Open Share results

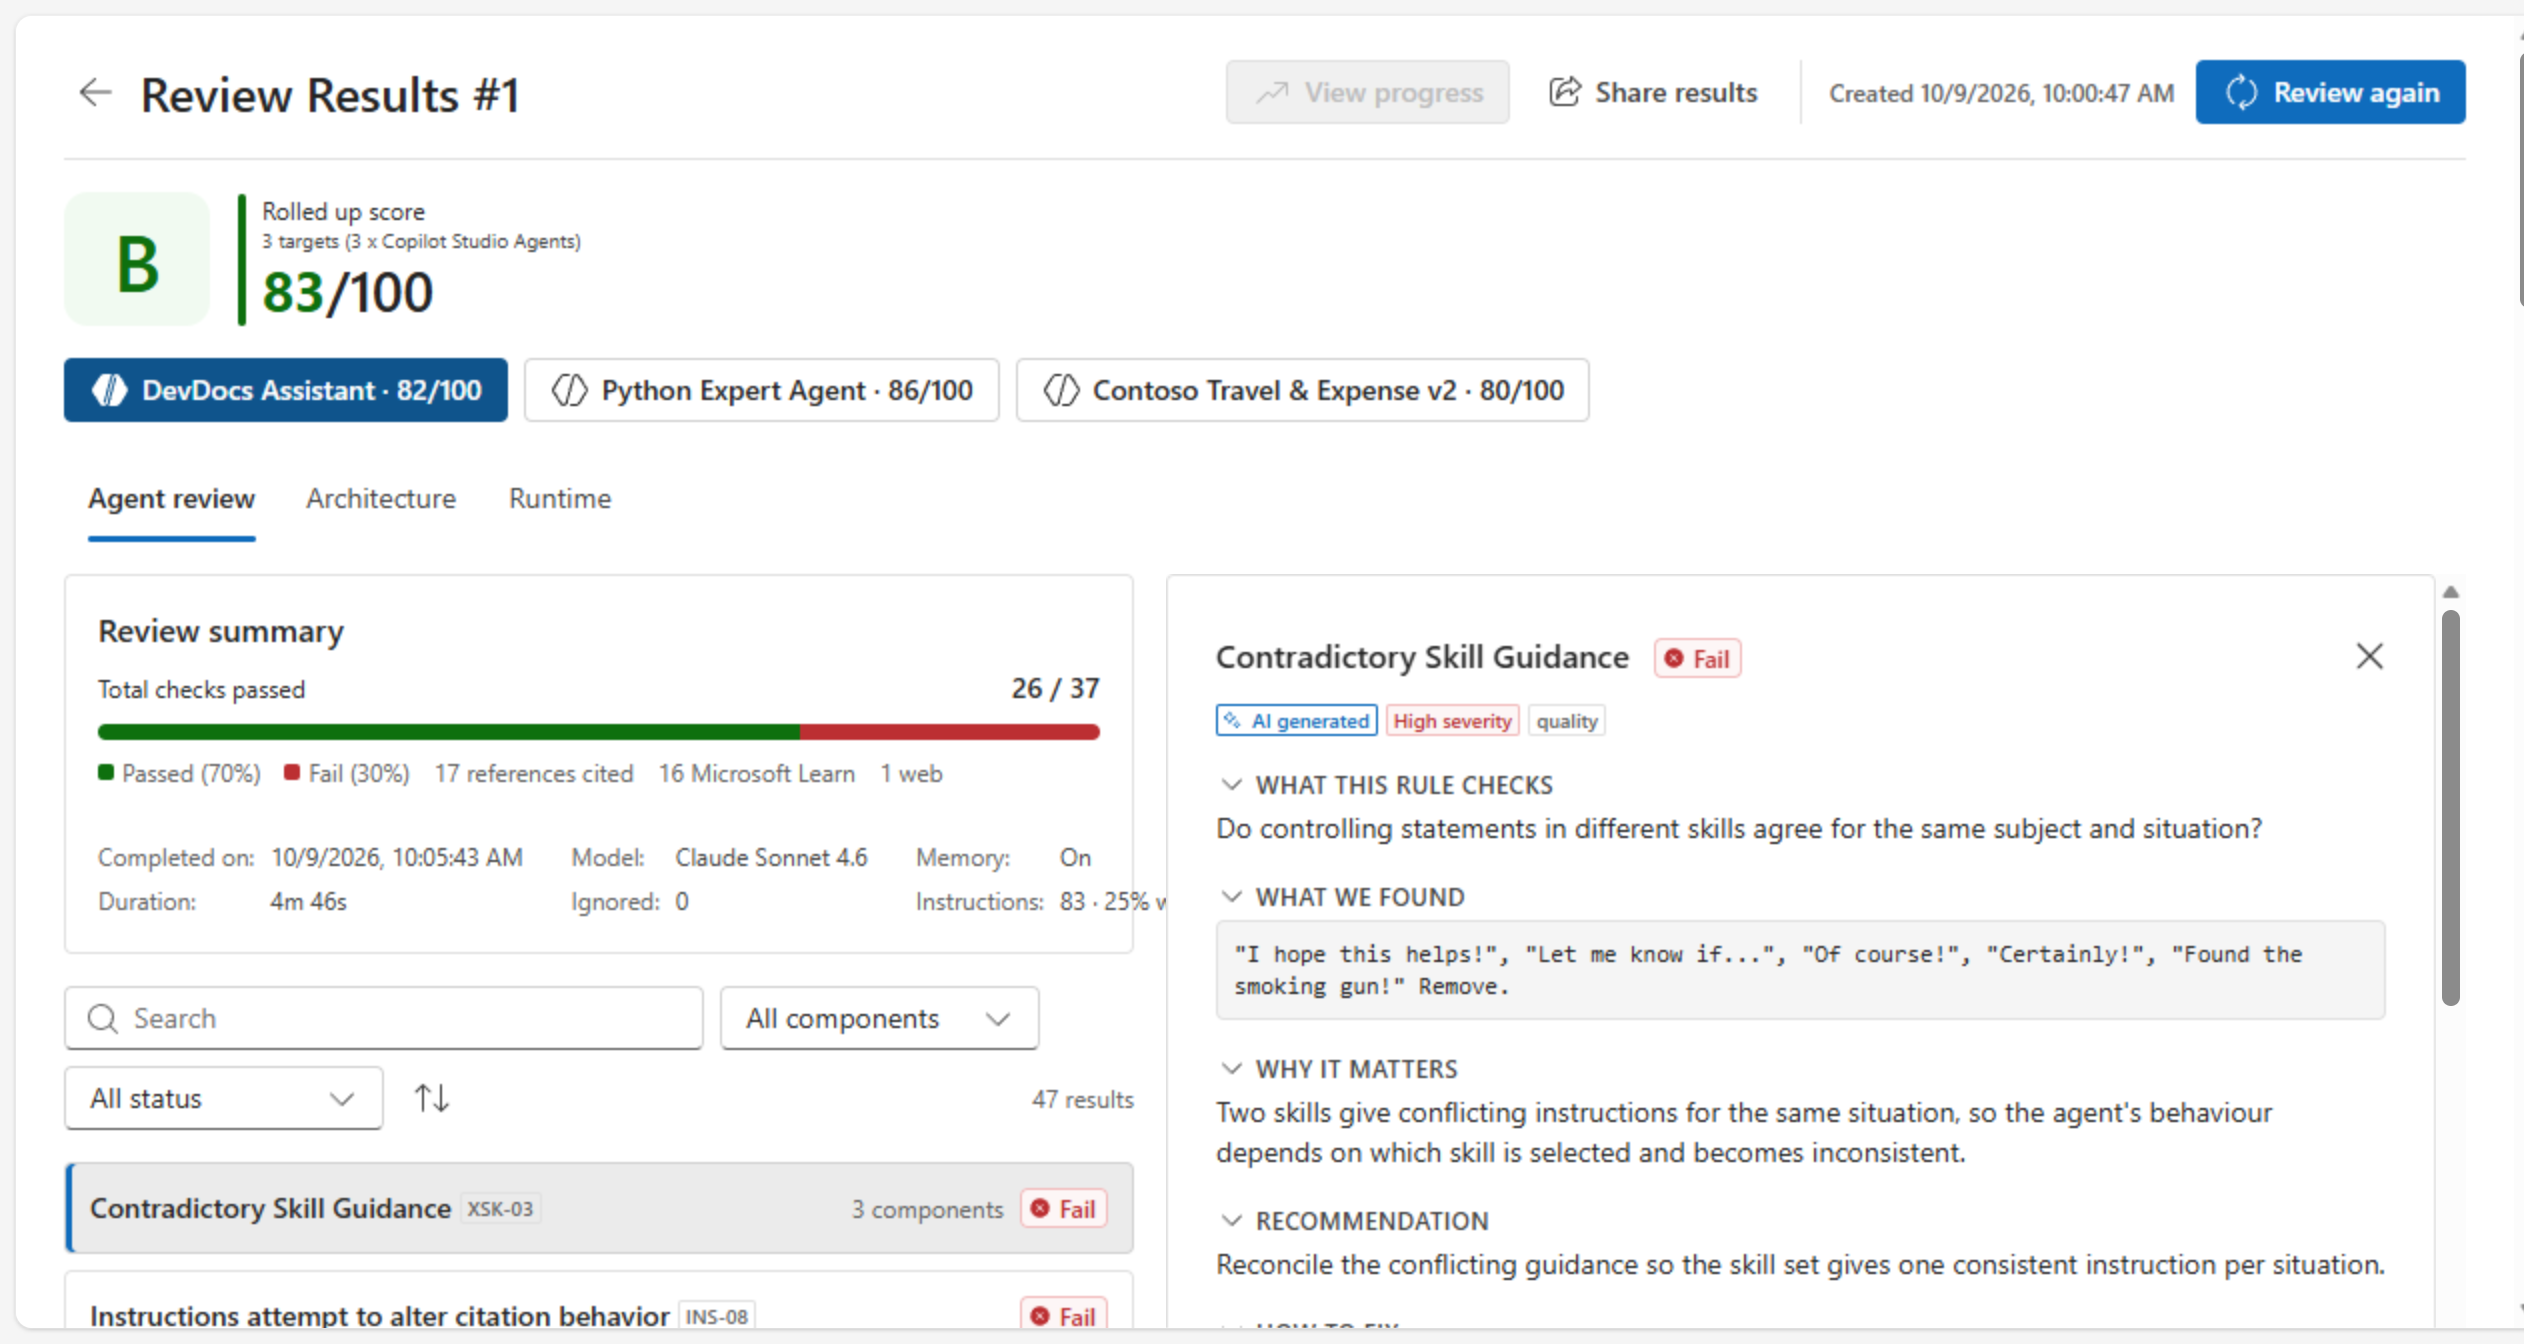(x=1653, y=92)
